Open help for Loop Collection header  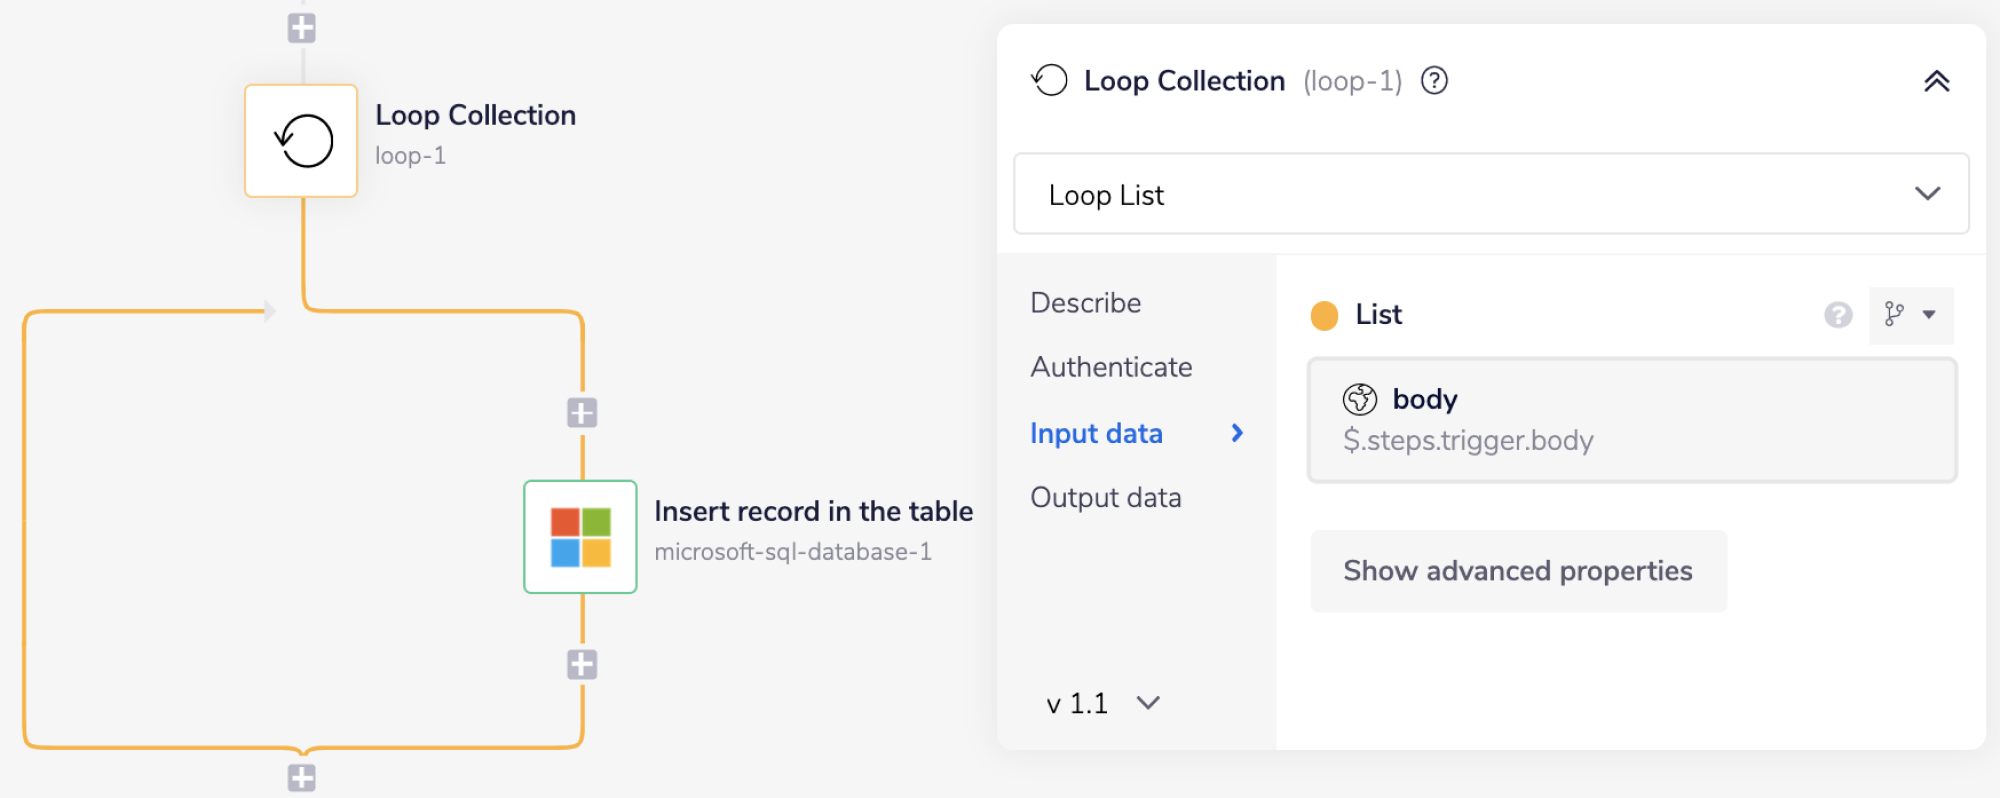1434,81
